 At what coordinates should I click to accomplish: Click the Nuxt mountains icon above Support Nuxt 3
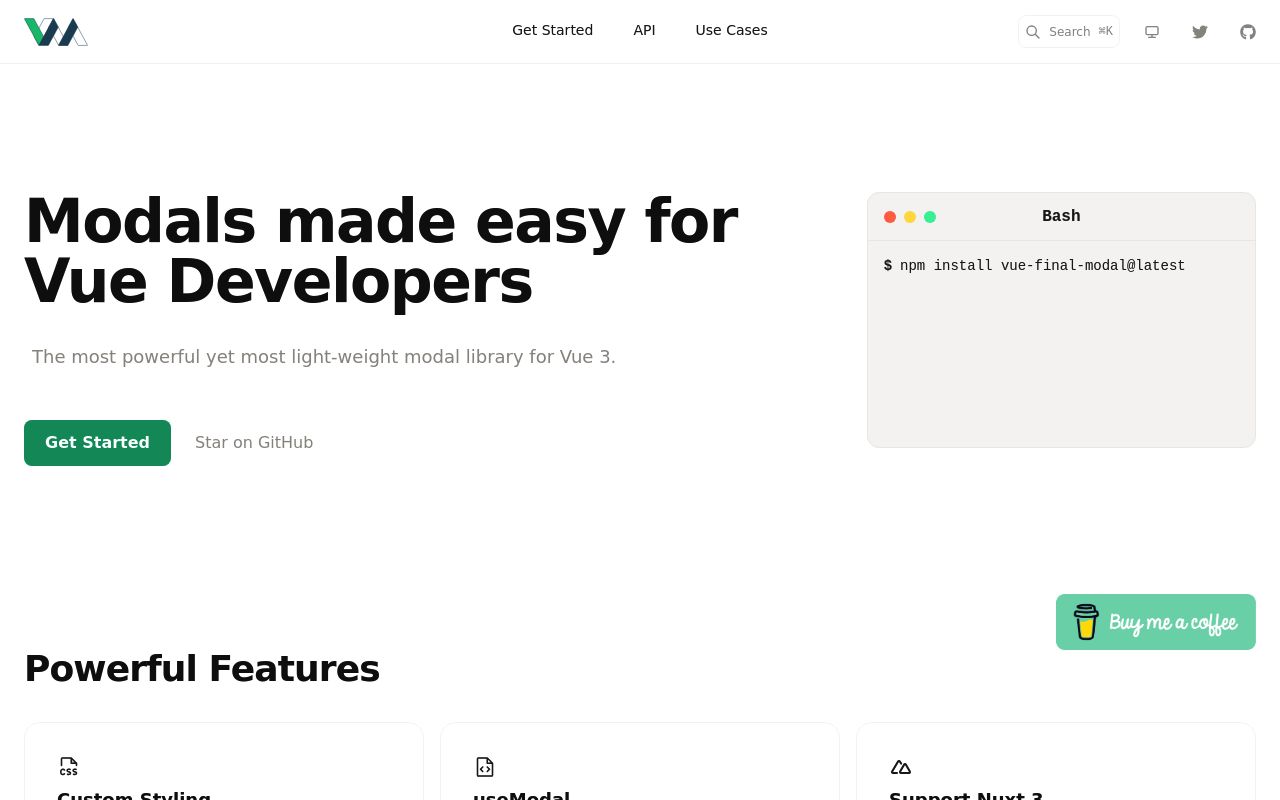point(901,766)
